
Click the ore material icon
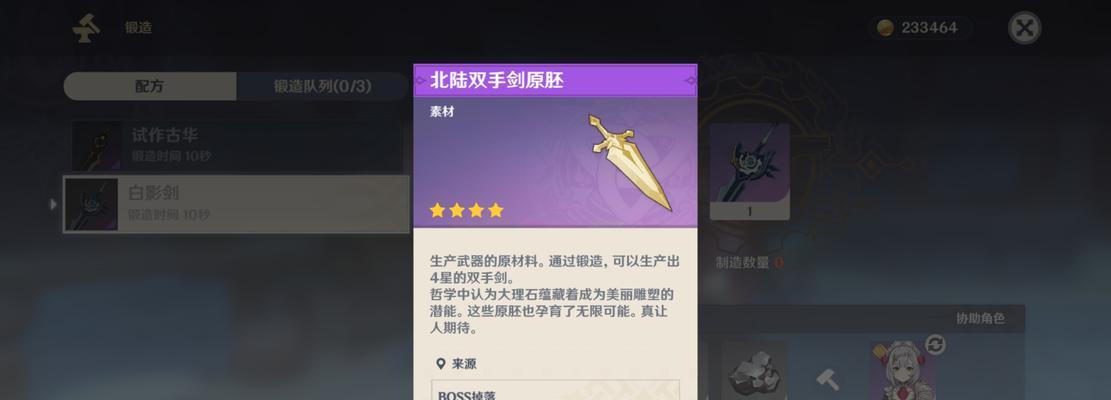click(x=754, y=370)
